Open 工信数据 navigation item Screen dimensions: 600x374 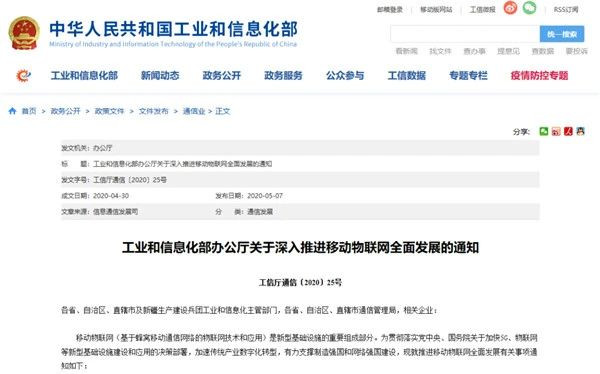pyautogui.click(x=406, y=75)
